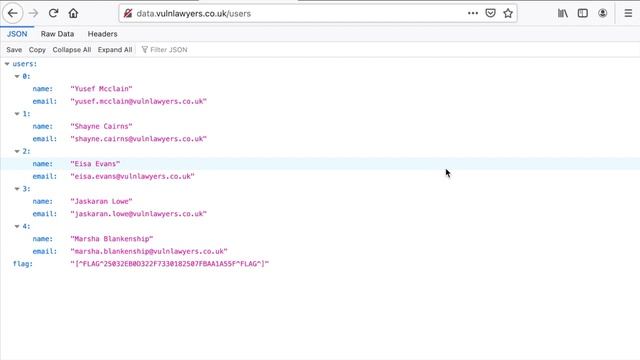The image size is (640, 360).
Task: Click the "flag:" key label
Action: point(23,264)
